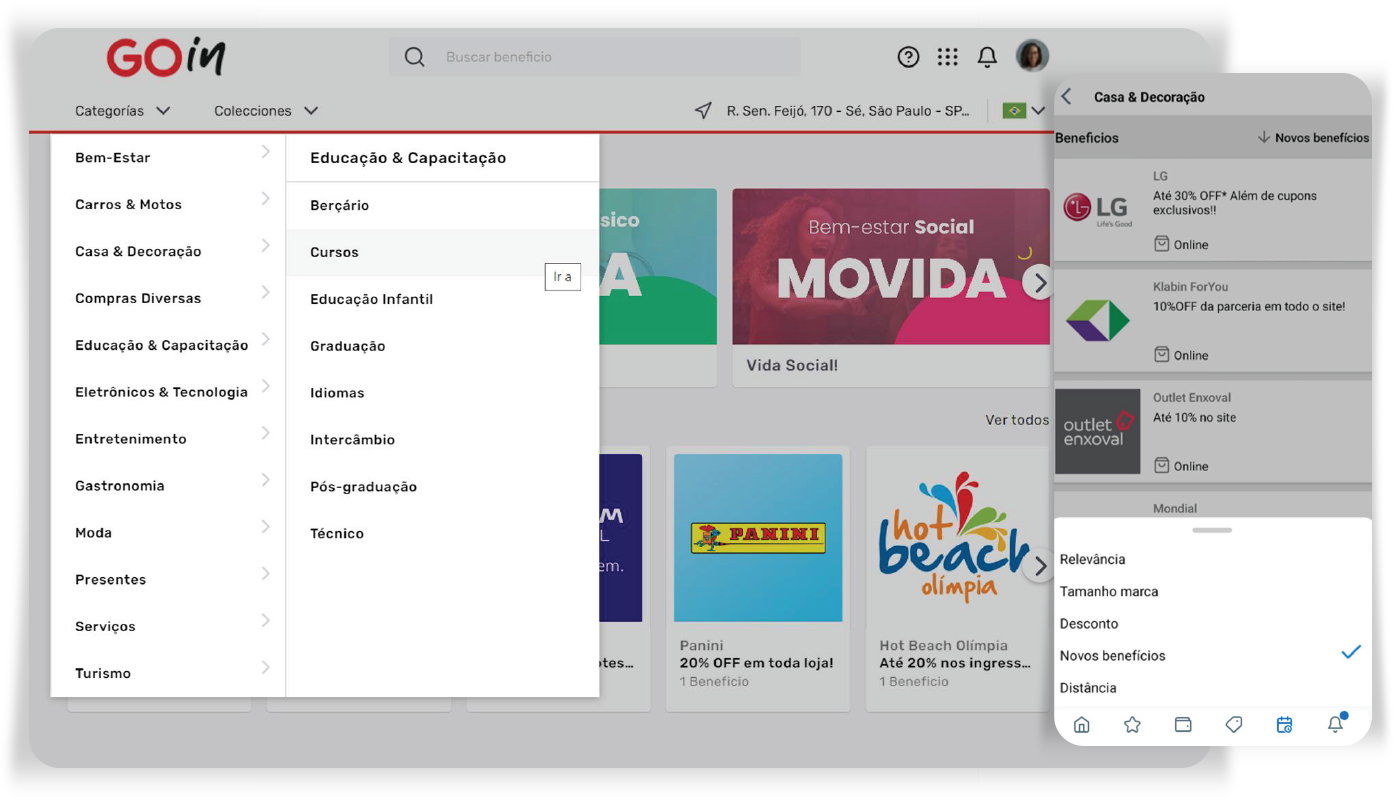Tap the calendar icon in mobile bottom bar
The height and width of the screenshot is (803, 1394).
click(x=1285, y=725)
